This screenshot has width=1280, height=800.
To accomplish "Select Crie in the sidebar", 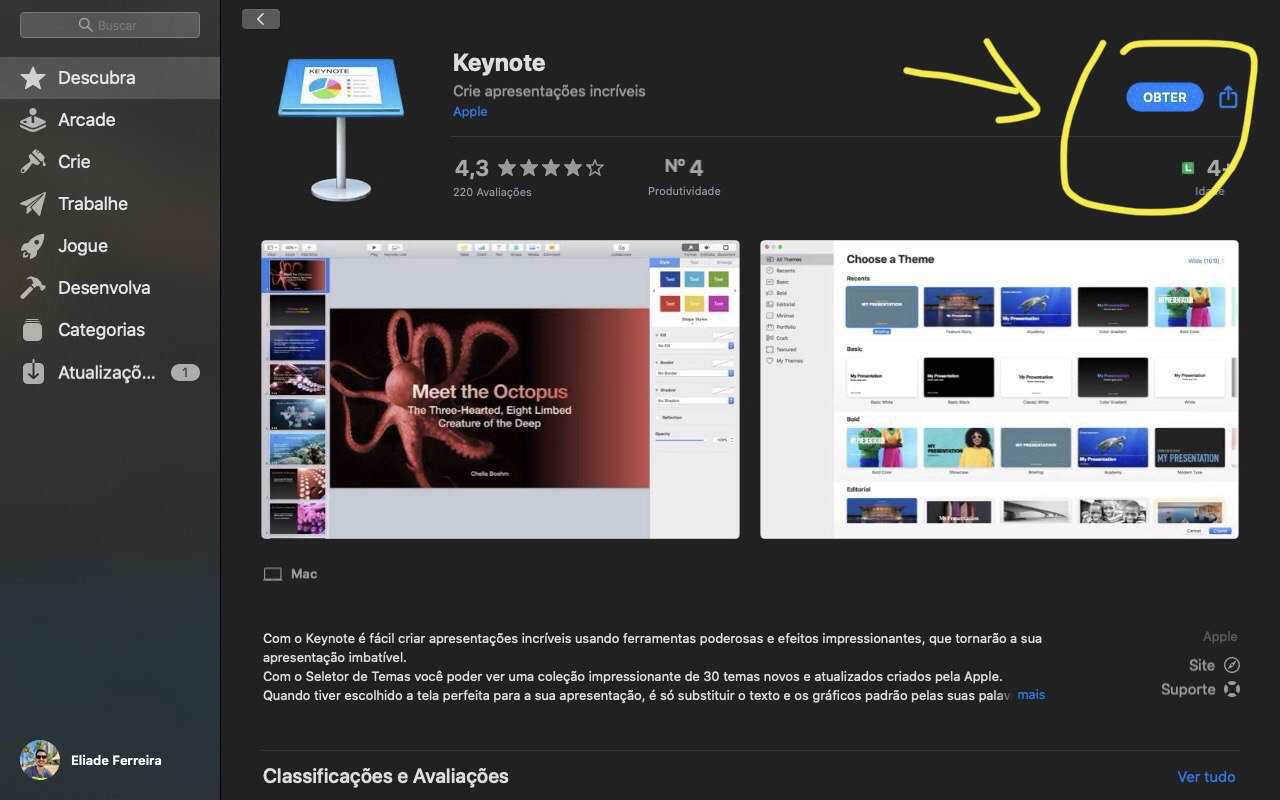I will coord(110,162).
